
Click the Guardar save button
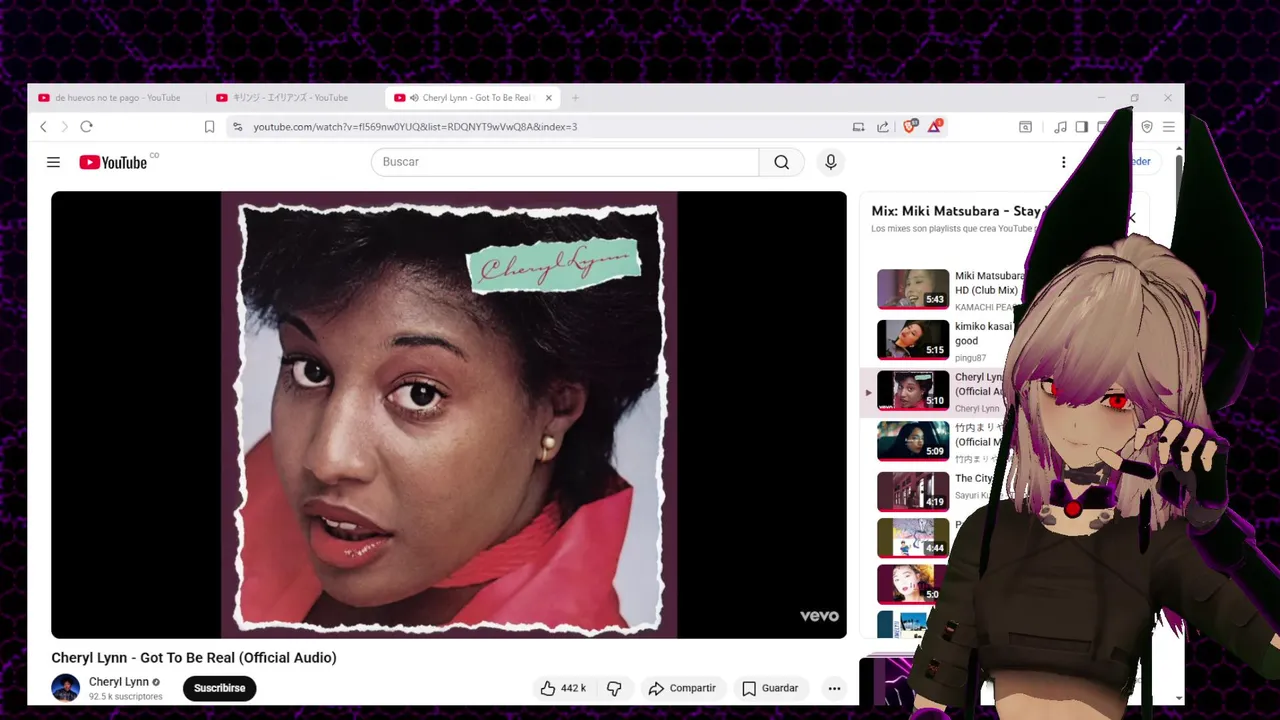click(770, 688)
